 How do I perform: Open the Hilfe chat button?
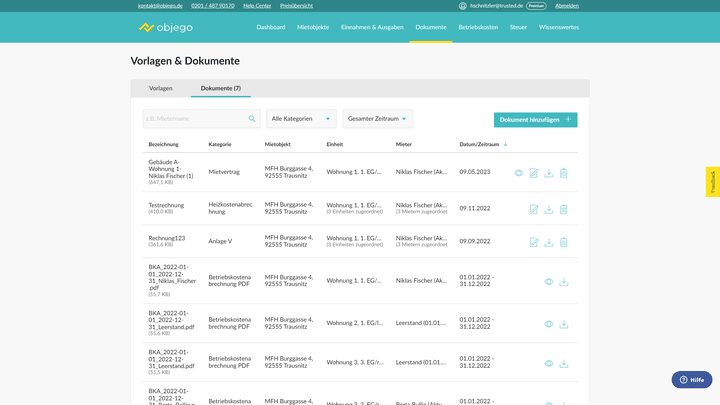click(691, 380)
